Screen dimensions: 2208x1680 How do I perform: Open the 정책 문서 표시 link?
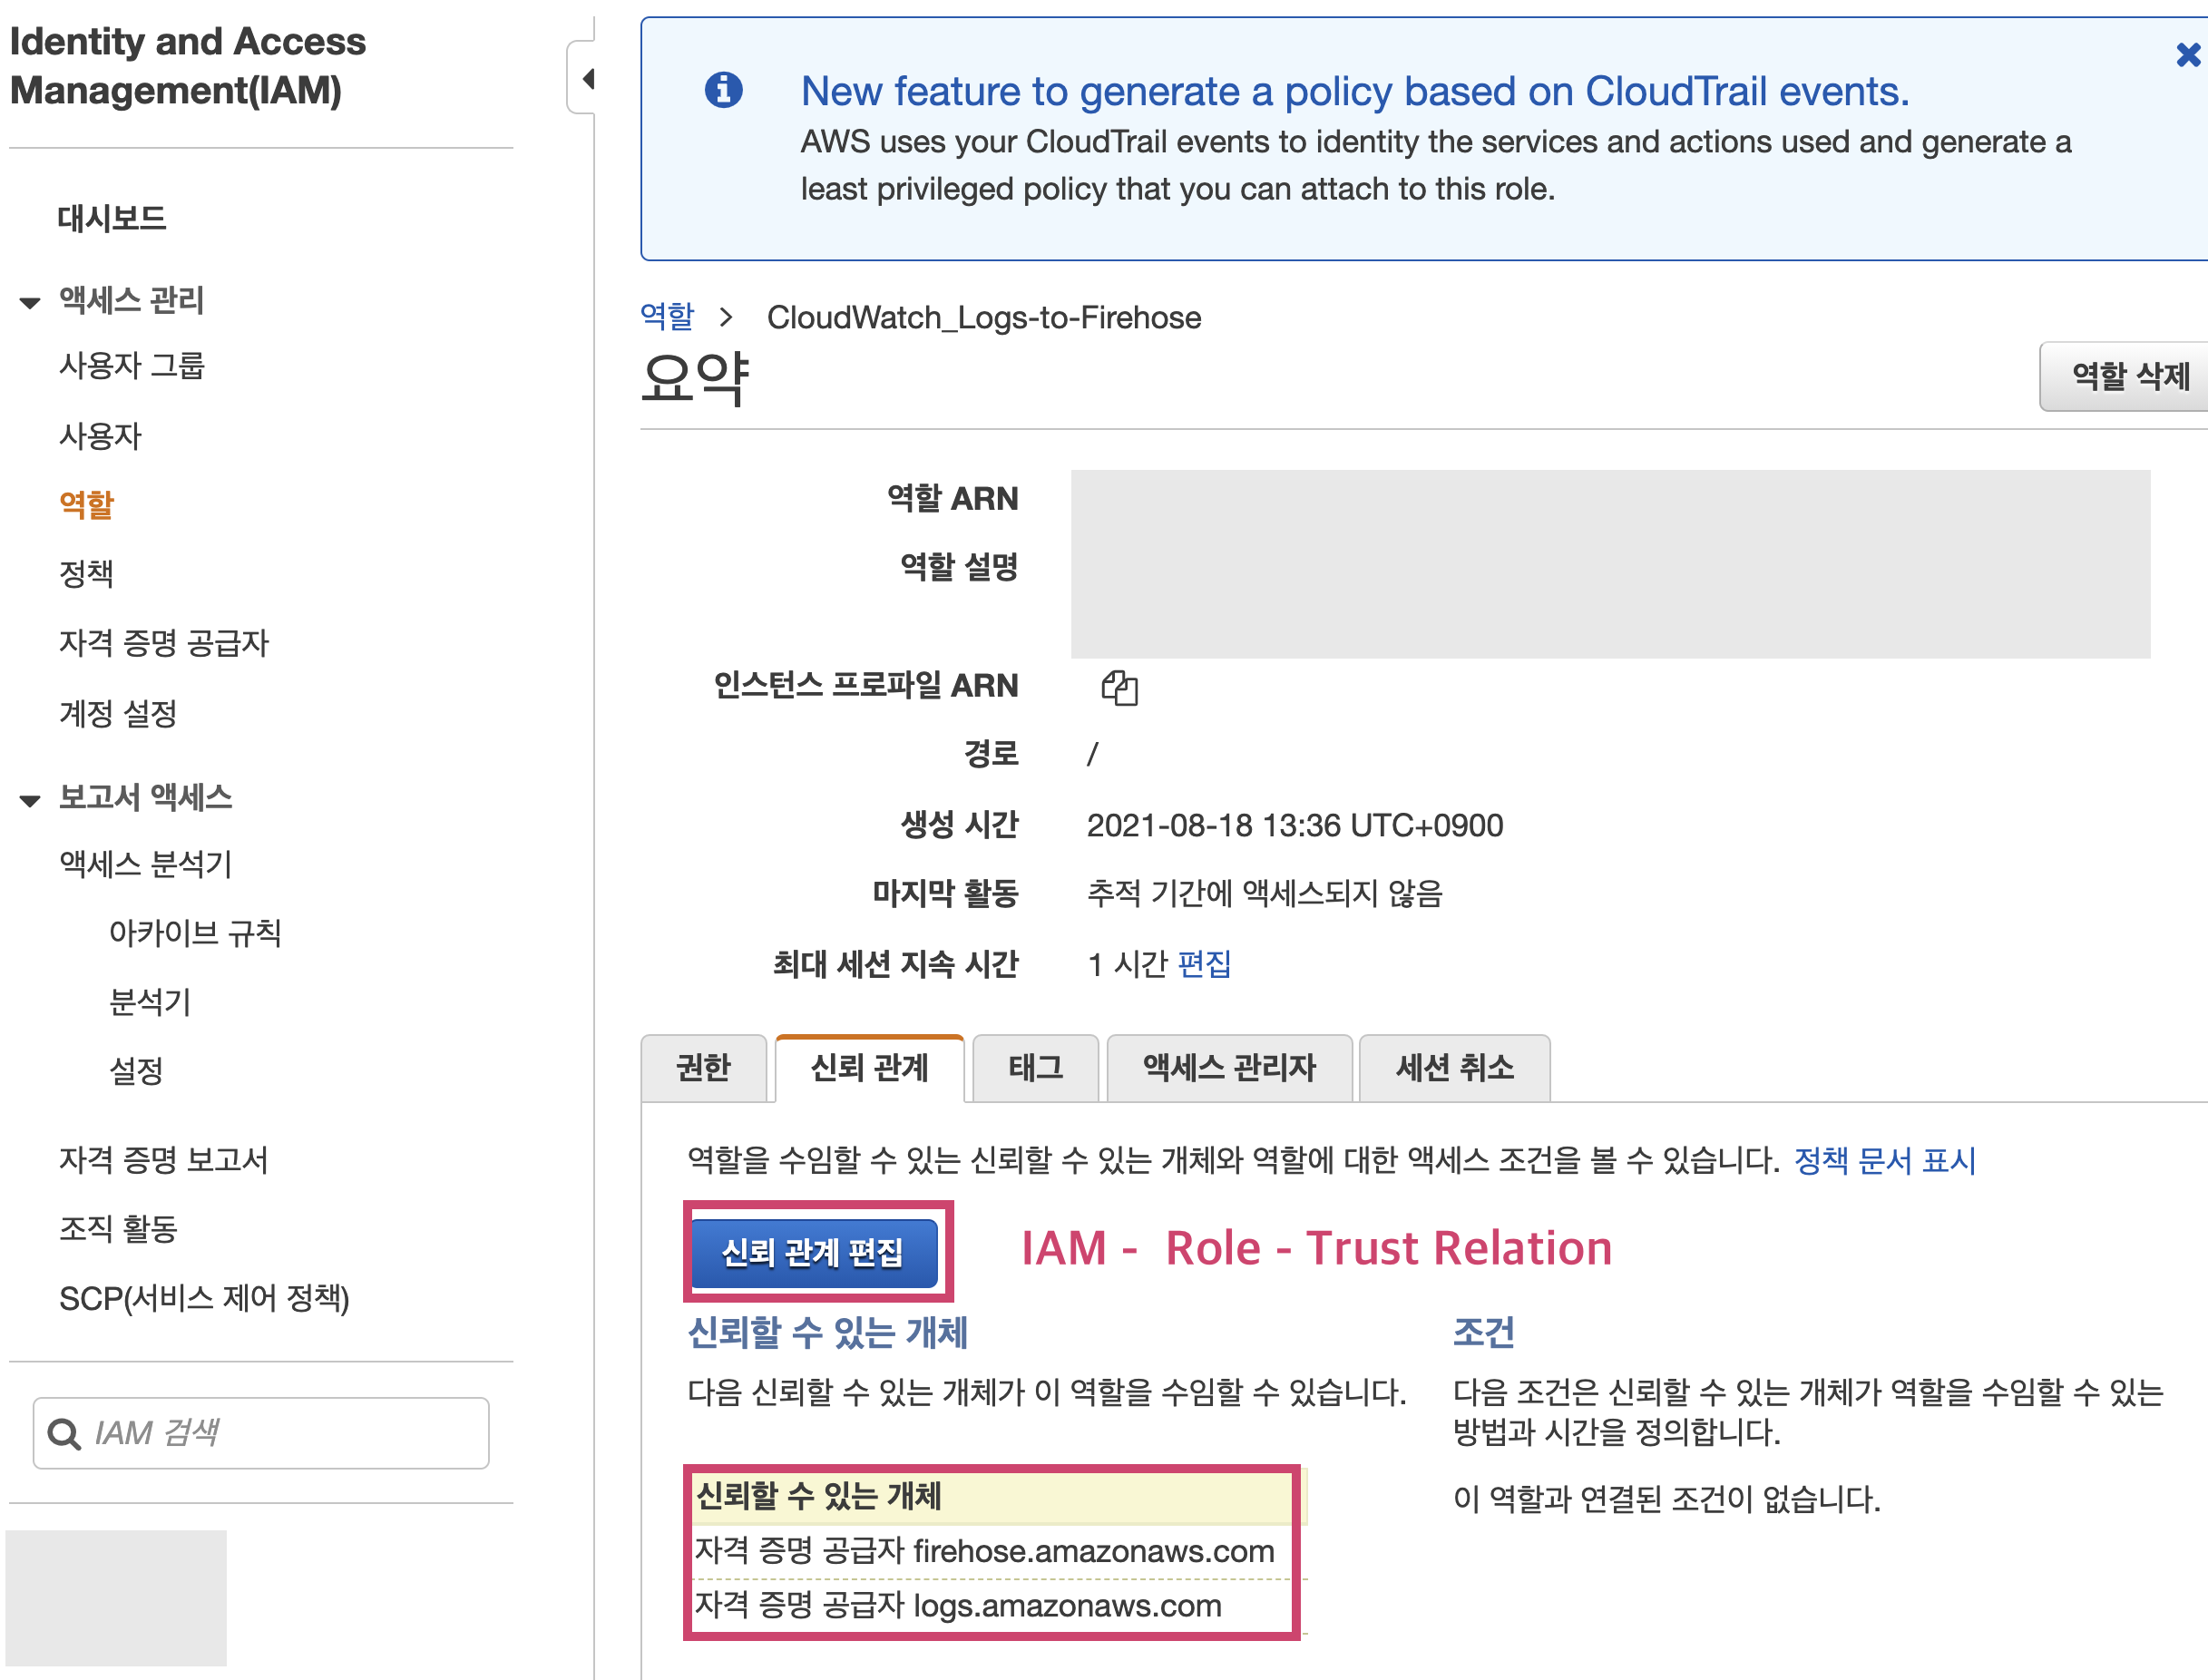(1885, 1161)
